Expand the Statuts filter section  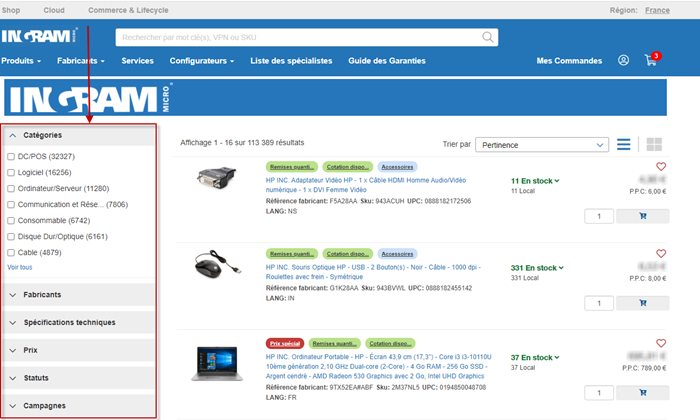pos(79,378)
